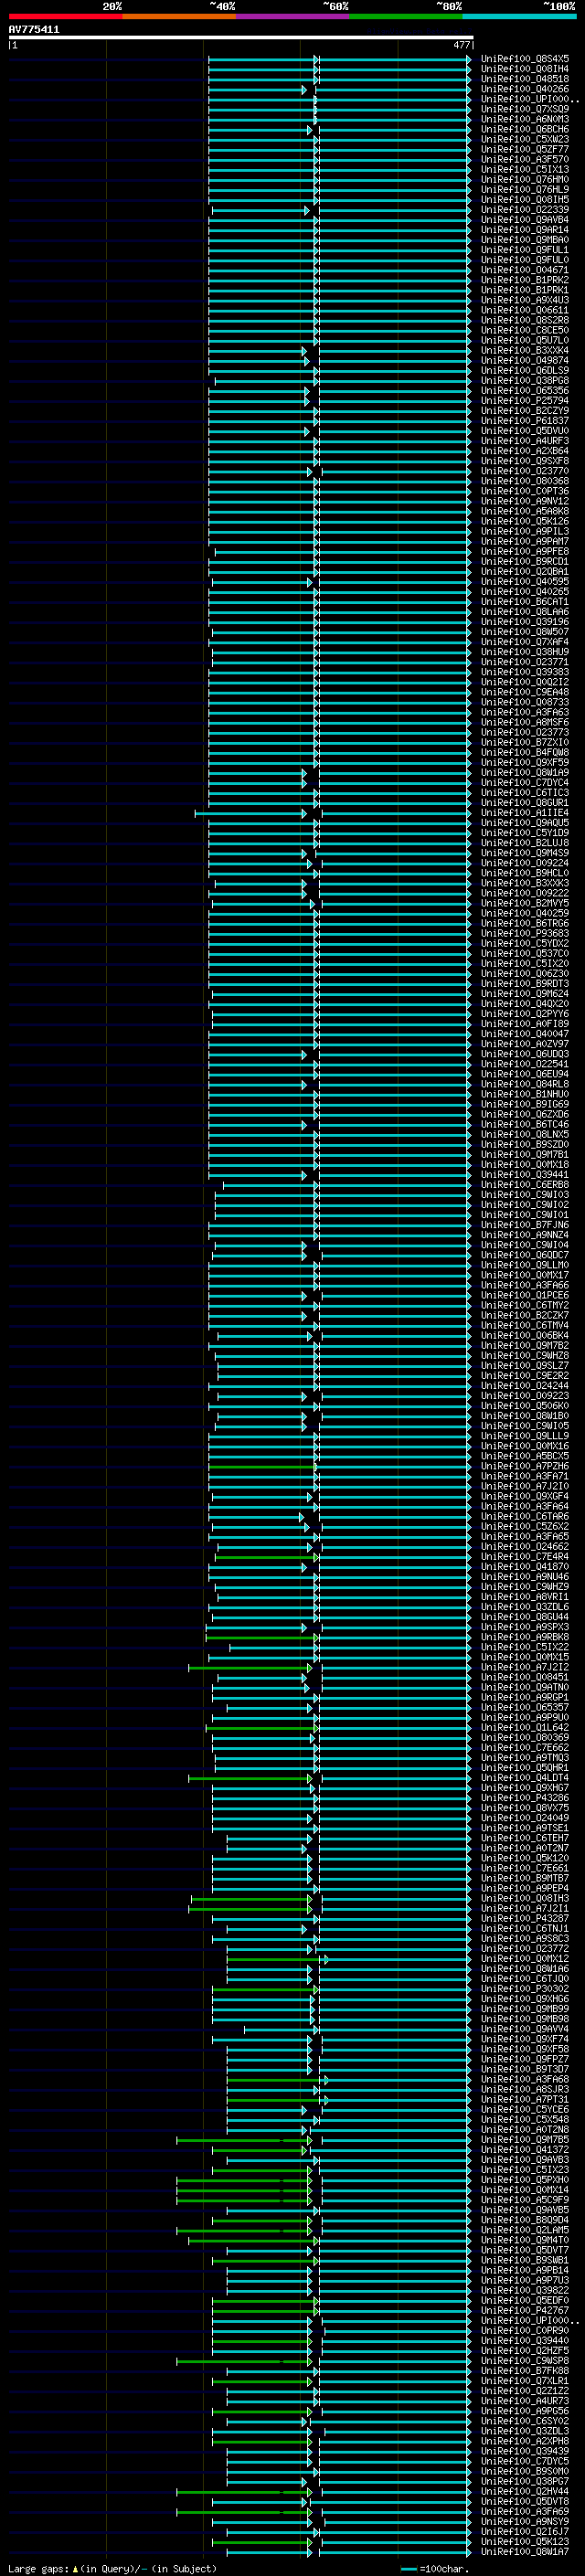Screen dimensions: 585x2576
Task: Select hit label UniRef100_C6ERB8
Action: tap(525, 1184)
